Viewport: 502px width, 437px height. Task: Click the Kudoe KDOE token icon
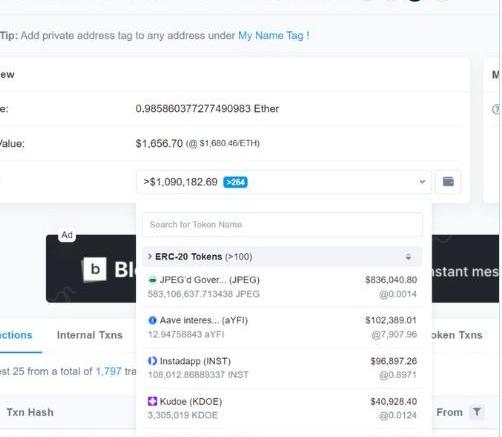point(152,401)
